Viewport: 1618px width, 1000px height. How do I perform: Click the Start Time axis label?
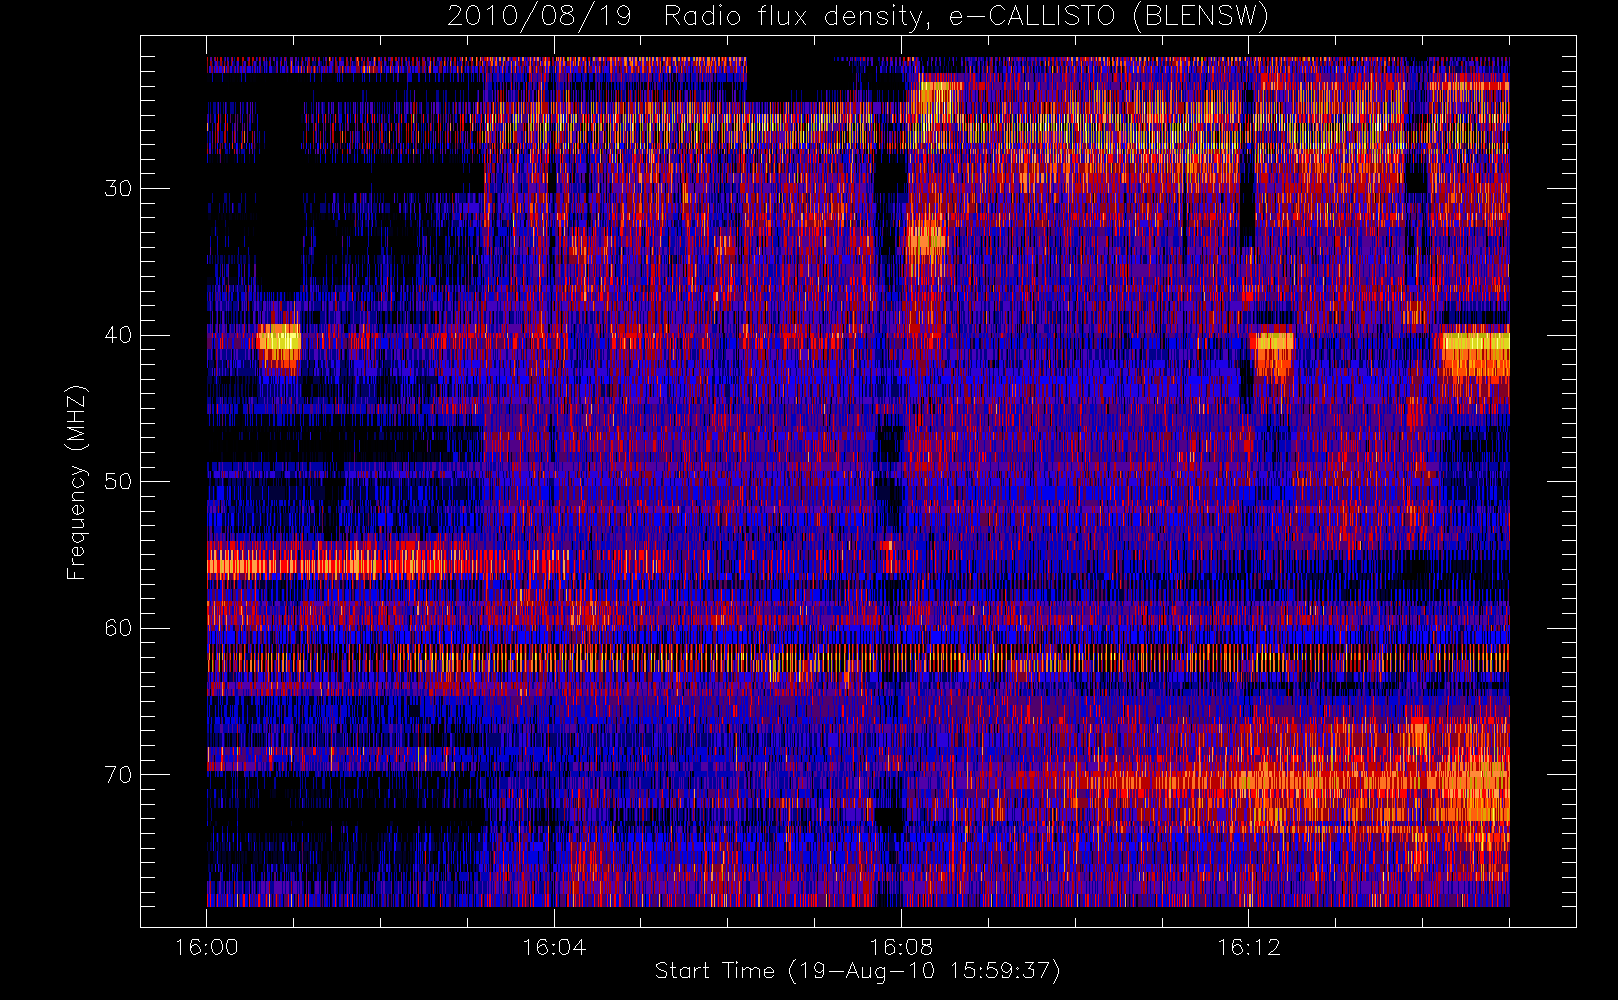click(x=857, y=971)
